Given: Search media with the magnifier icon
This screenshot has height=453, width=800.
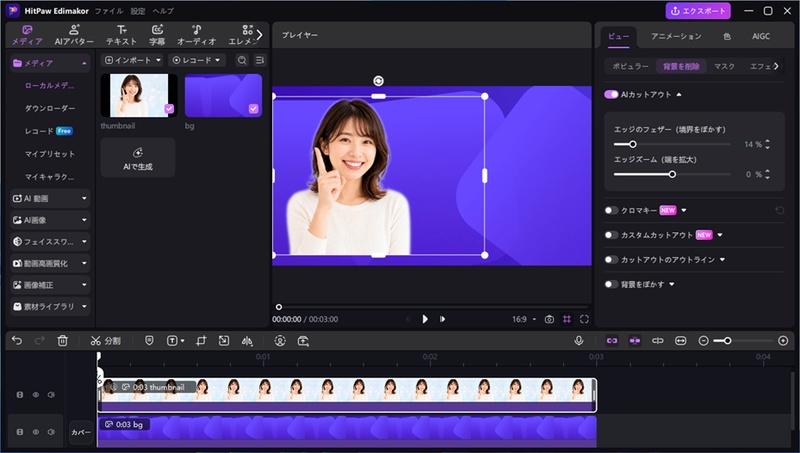Looking at the screenshot, I should click(242, 60).
